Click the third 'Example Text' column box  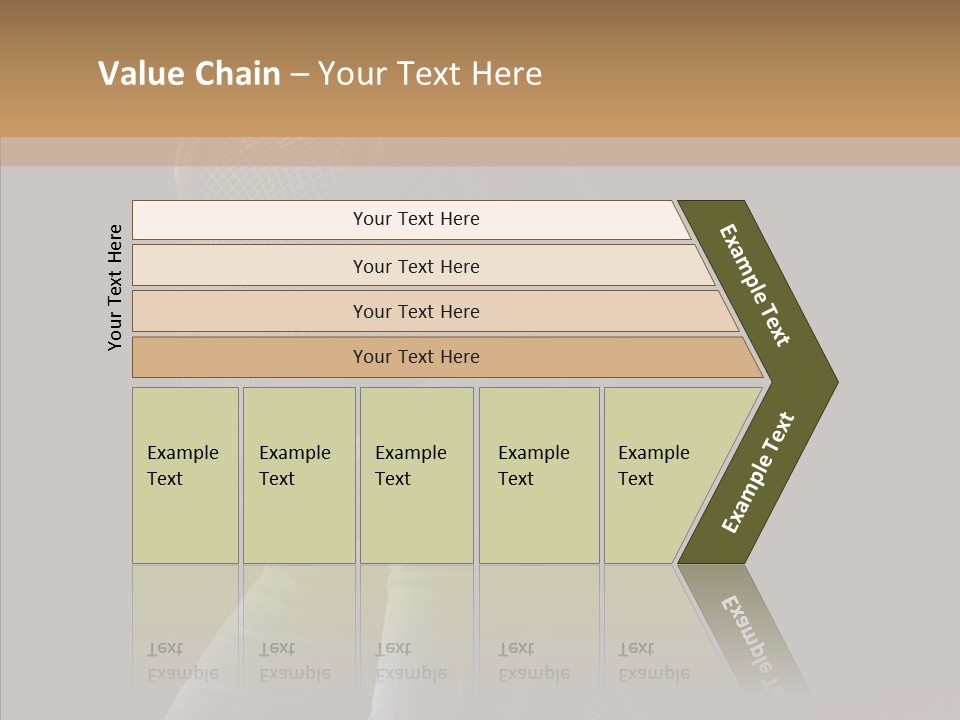[417, 475]
